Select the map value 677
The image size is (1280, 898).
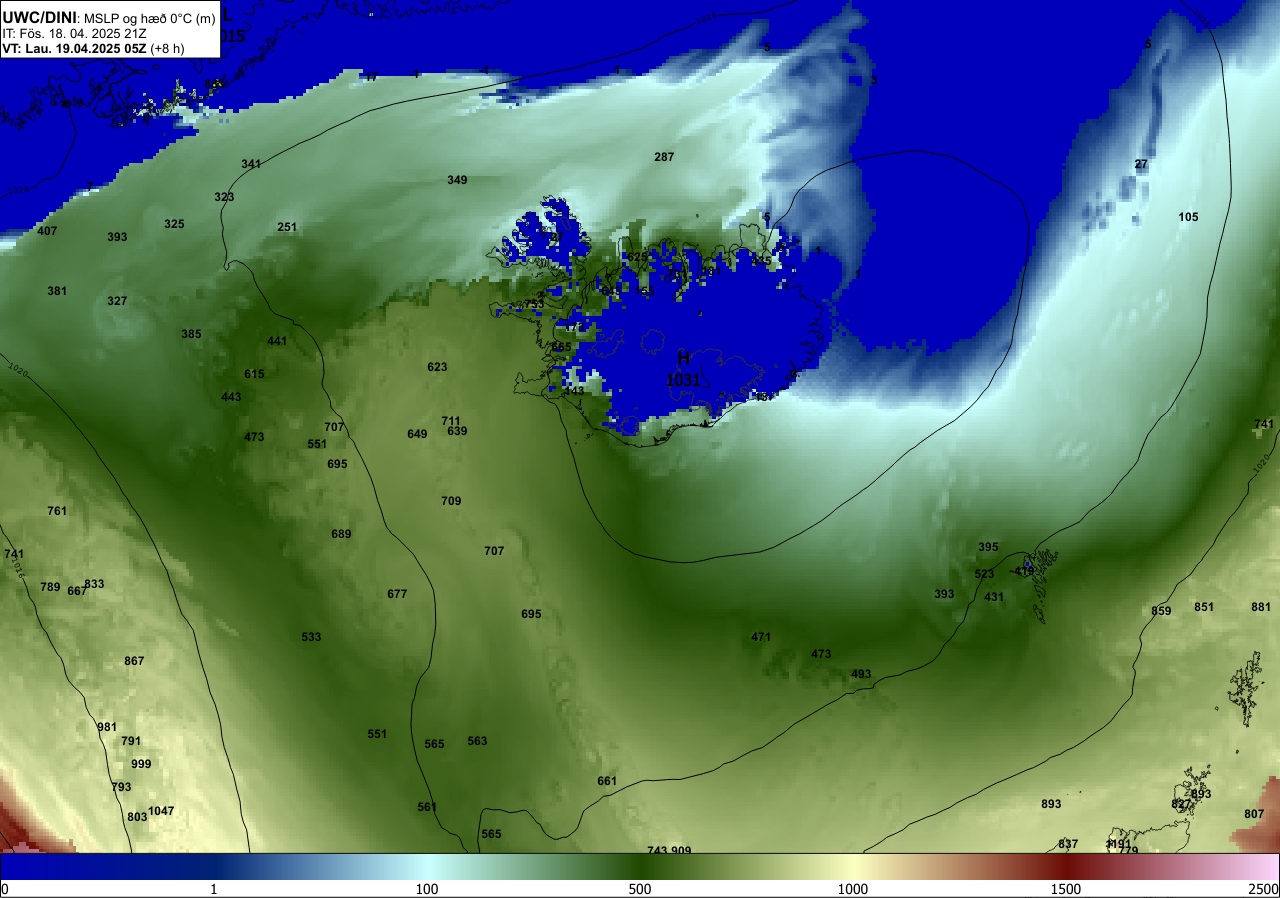(397, 594)
